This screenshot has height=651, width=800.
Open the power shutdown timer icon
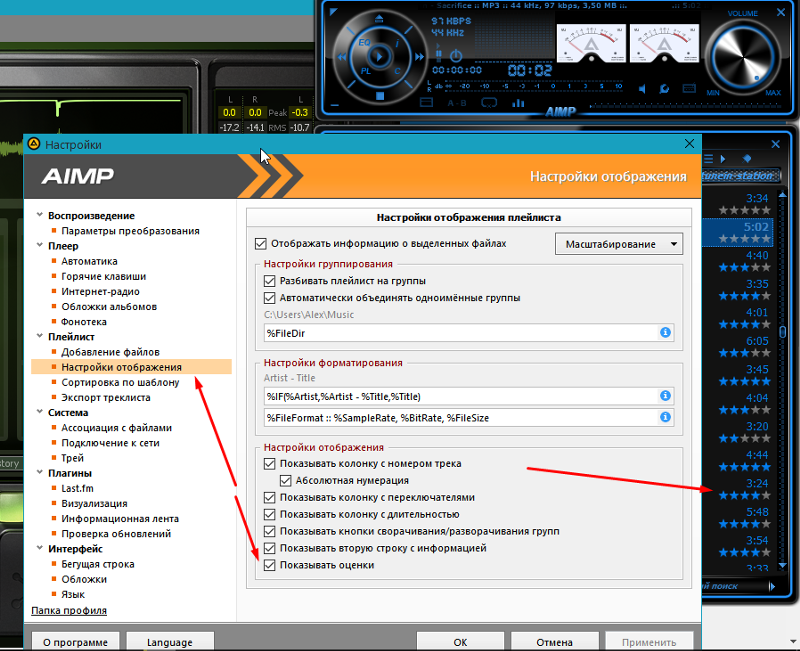[x=456, y=56]
